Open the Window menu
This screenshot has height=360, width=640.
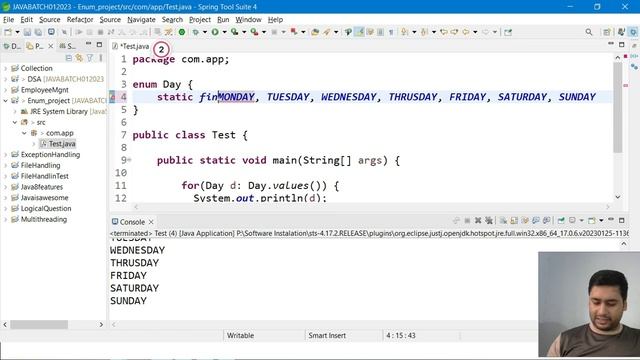[248, 20]
